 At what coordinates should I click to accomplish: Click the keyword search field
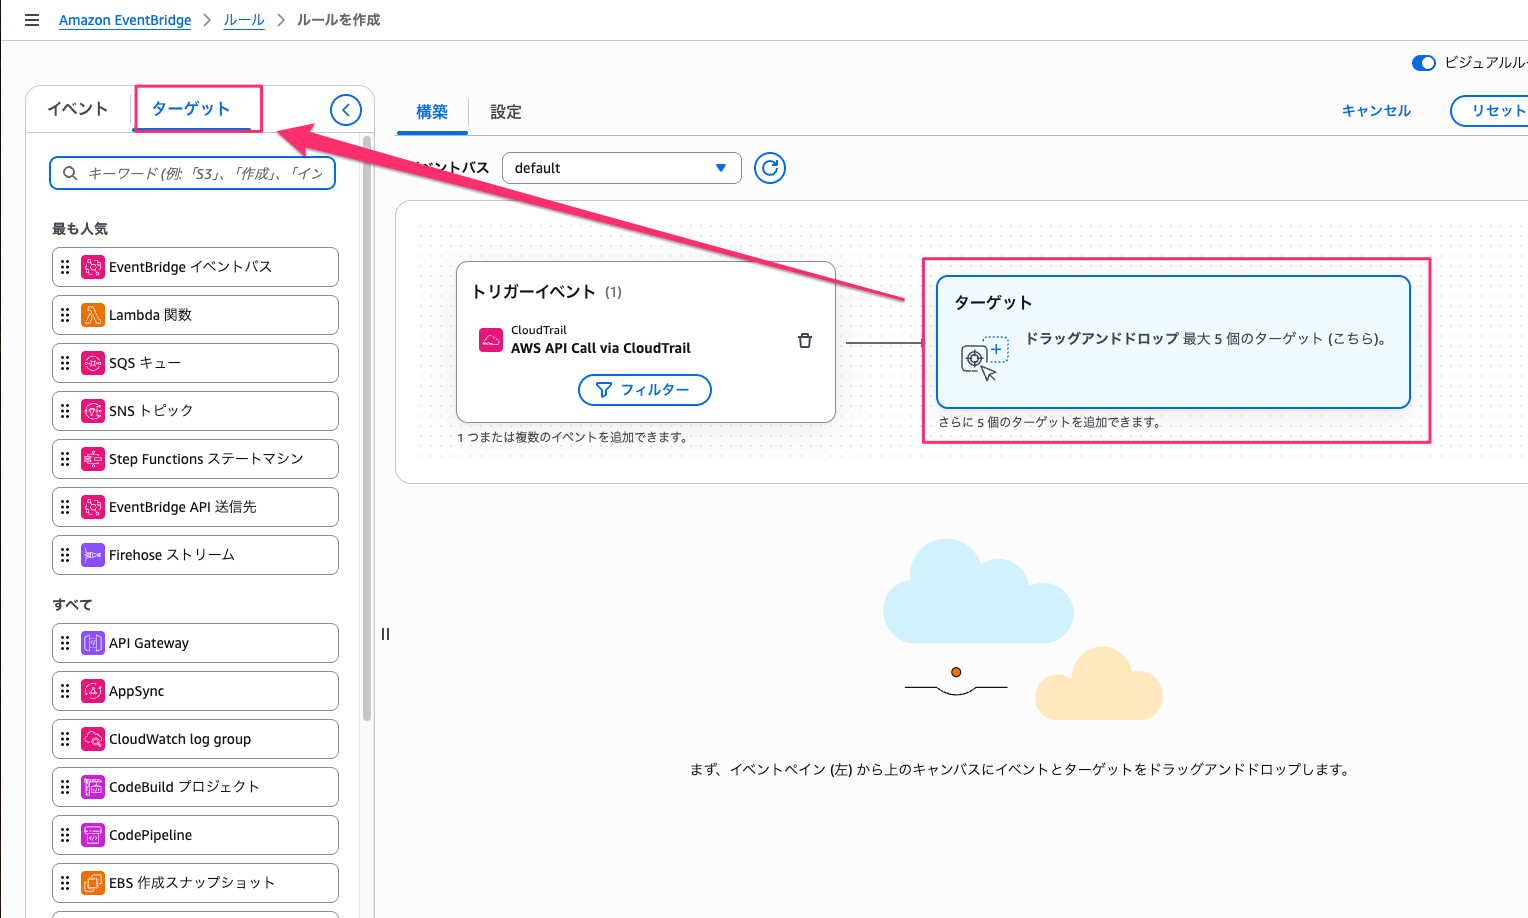coord(204,173)
